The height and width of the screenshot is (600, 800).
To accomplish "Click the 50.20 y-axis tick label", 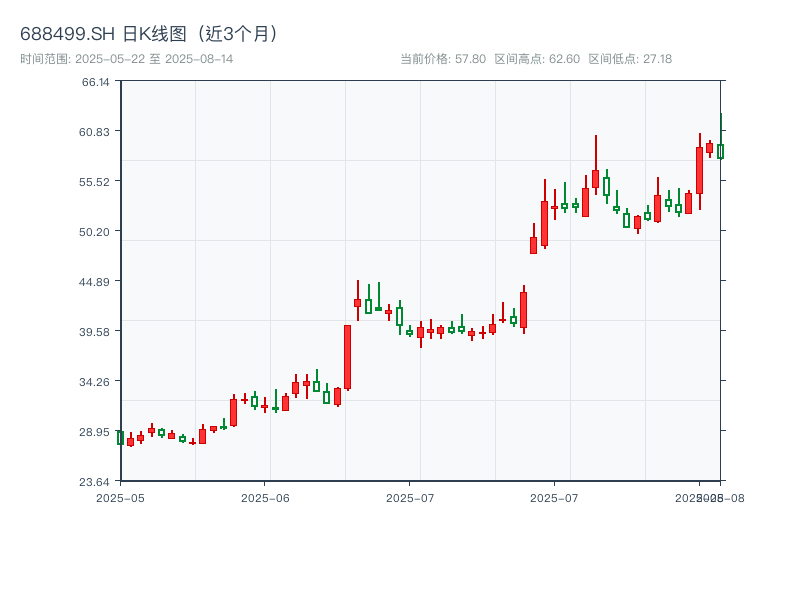I will 96,231.
